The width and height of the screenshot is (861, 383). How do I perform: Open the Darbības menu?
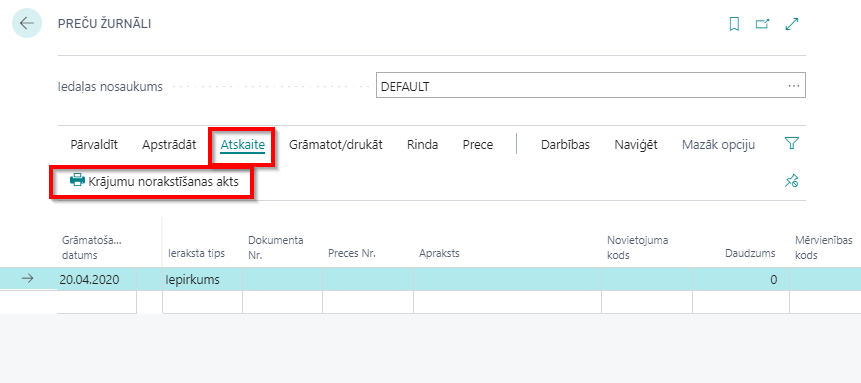565,145
